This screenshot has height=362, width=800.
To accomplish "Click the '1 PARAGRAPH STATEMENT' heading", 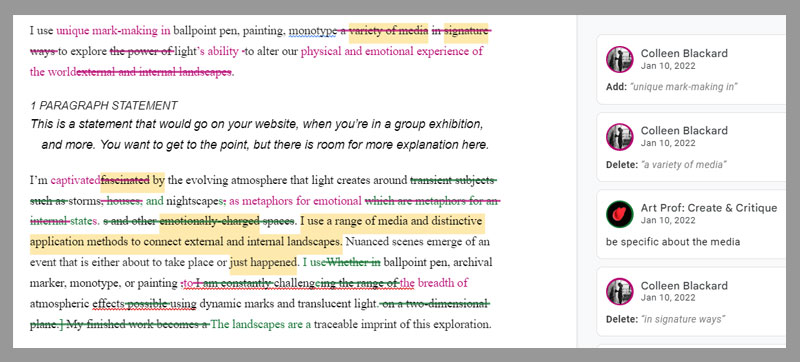I will 104,106.
